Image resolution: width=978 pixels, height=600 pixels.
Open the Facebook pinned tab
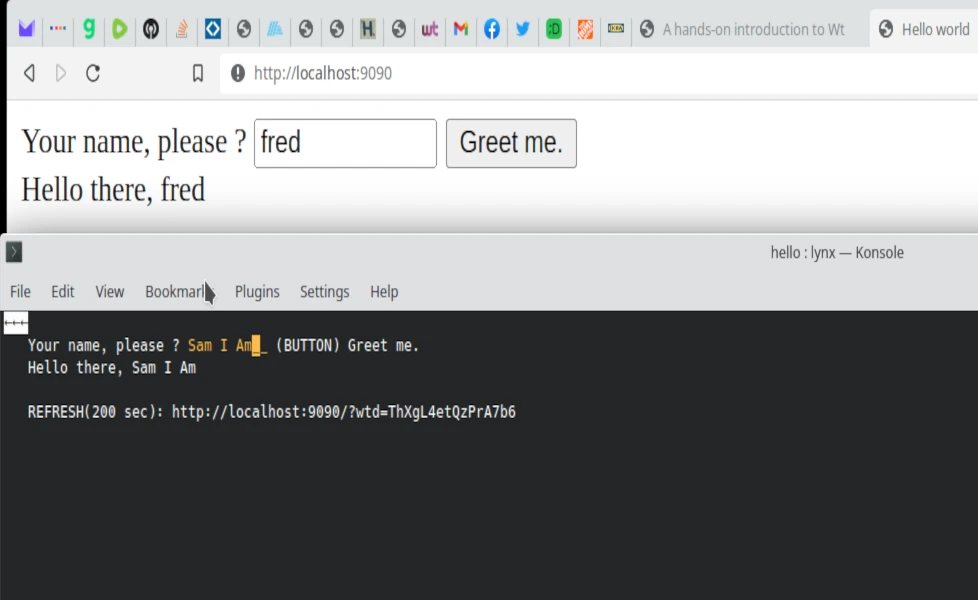pyautogui.click(x=492, y=29)
